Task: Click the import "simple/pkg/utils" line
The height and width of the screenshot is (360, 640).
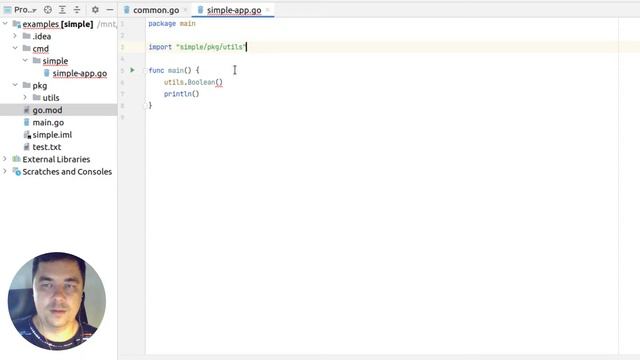Action: [197, 47]
